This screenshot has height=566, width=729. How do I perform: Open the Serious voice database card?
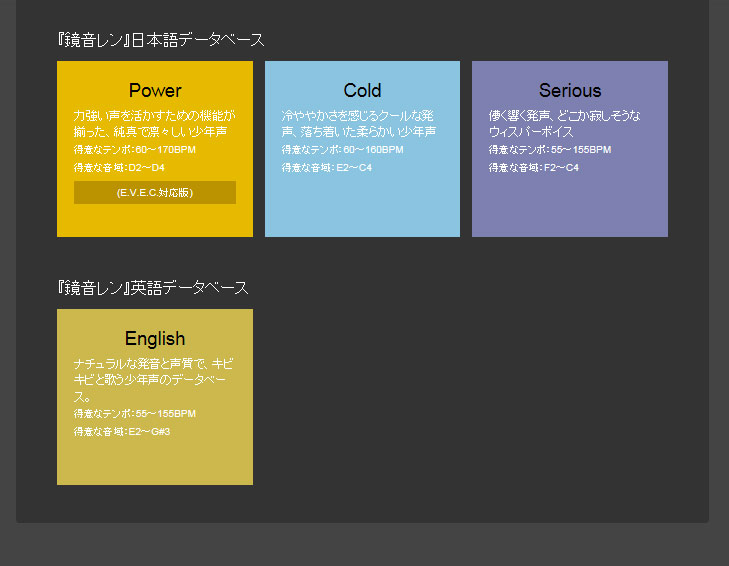570,149
